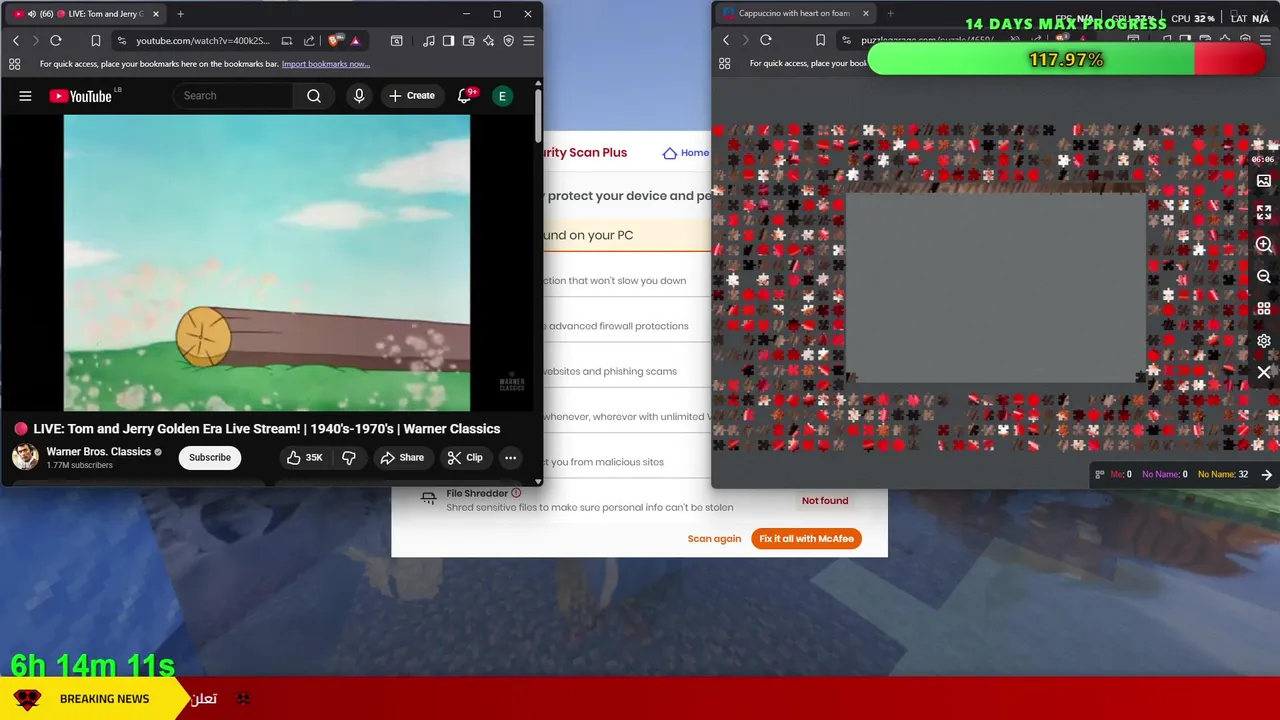Click the YouTube search input field
This screenshot has width=1280, height=720.
point(234,96)
